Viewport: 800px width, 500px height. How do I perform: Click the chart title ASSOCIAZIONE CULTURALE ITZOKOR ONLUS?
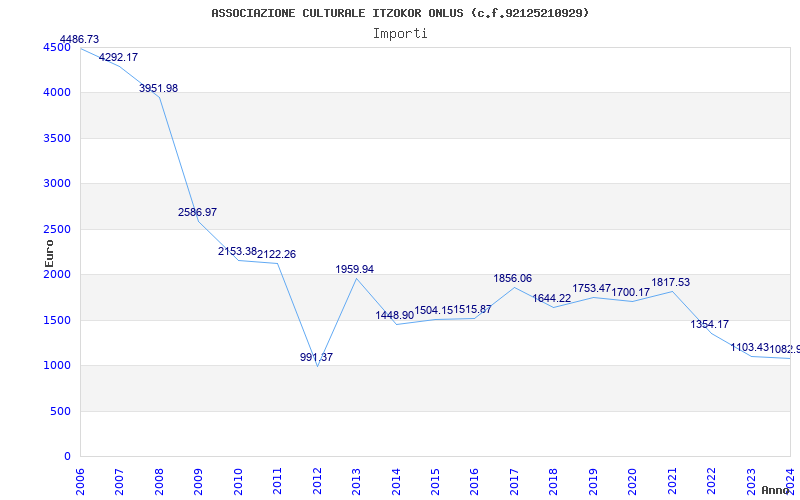(x=401, y=13)
